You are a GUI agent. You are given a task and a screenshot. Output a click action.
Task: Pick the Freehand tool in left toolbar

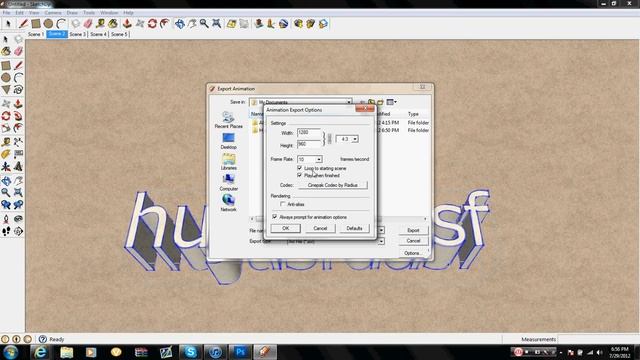coord(18,90)
